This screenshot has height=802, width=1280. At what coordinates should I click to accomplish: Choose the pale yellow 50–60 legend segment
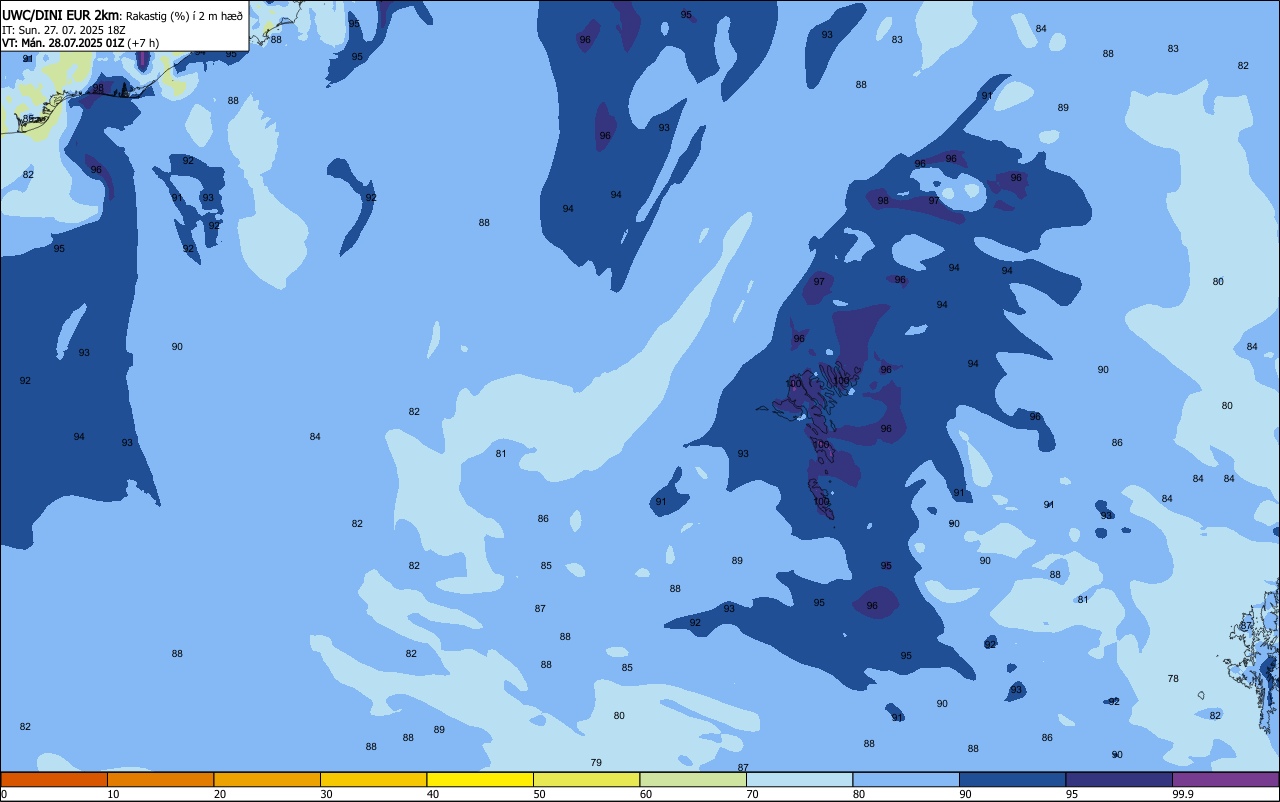[x=586, y=779]
